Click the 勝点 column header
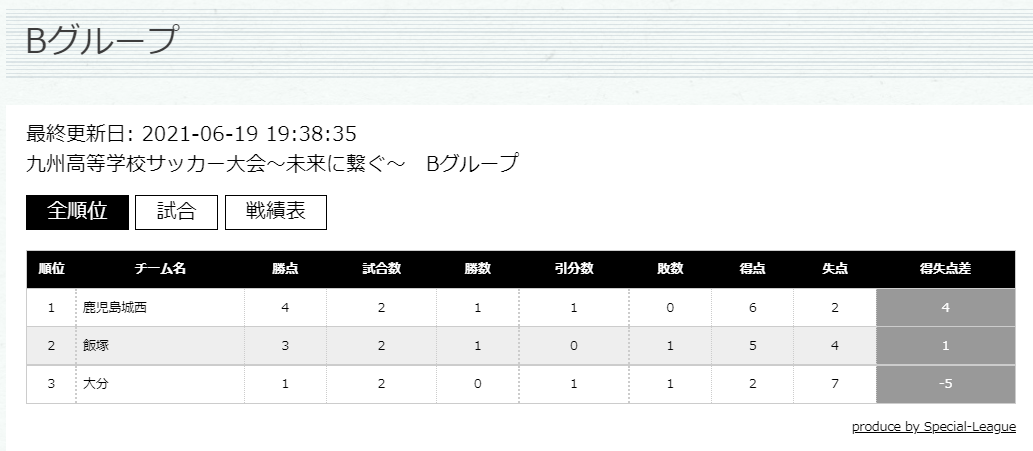This screenshot has height=451, width=1033. [285, 269]
